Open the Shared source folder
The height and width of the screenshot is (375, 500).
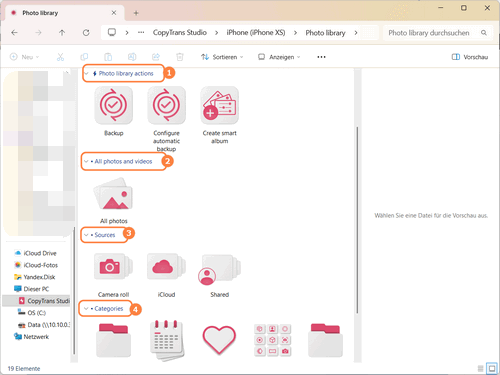219,269
